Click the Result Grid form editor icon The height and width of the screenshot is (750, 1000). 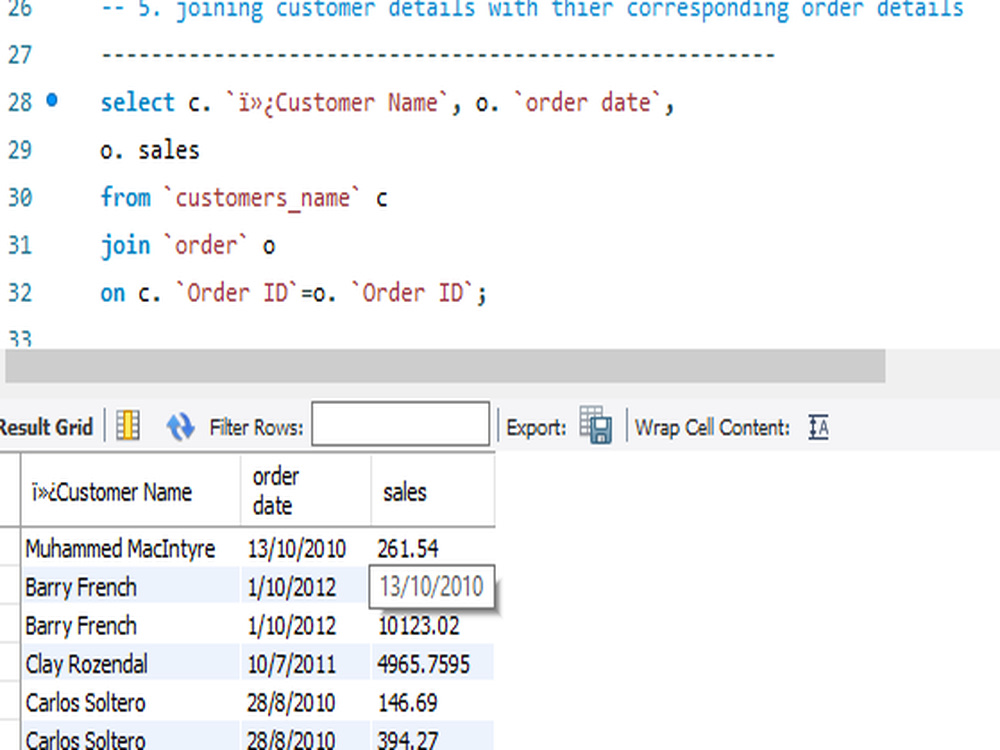tap(128, 426)
